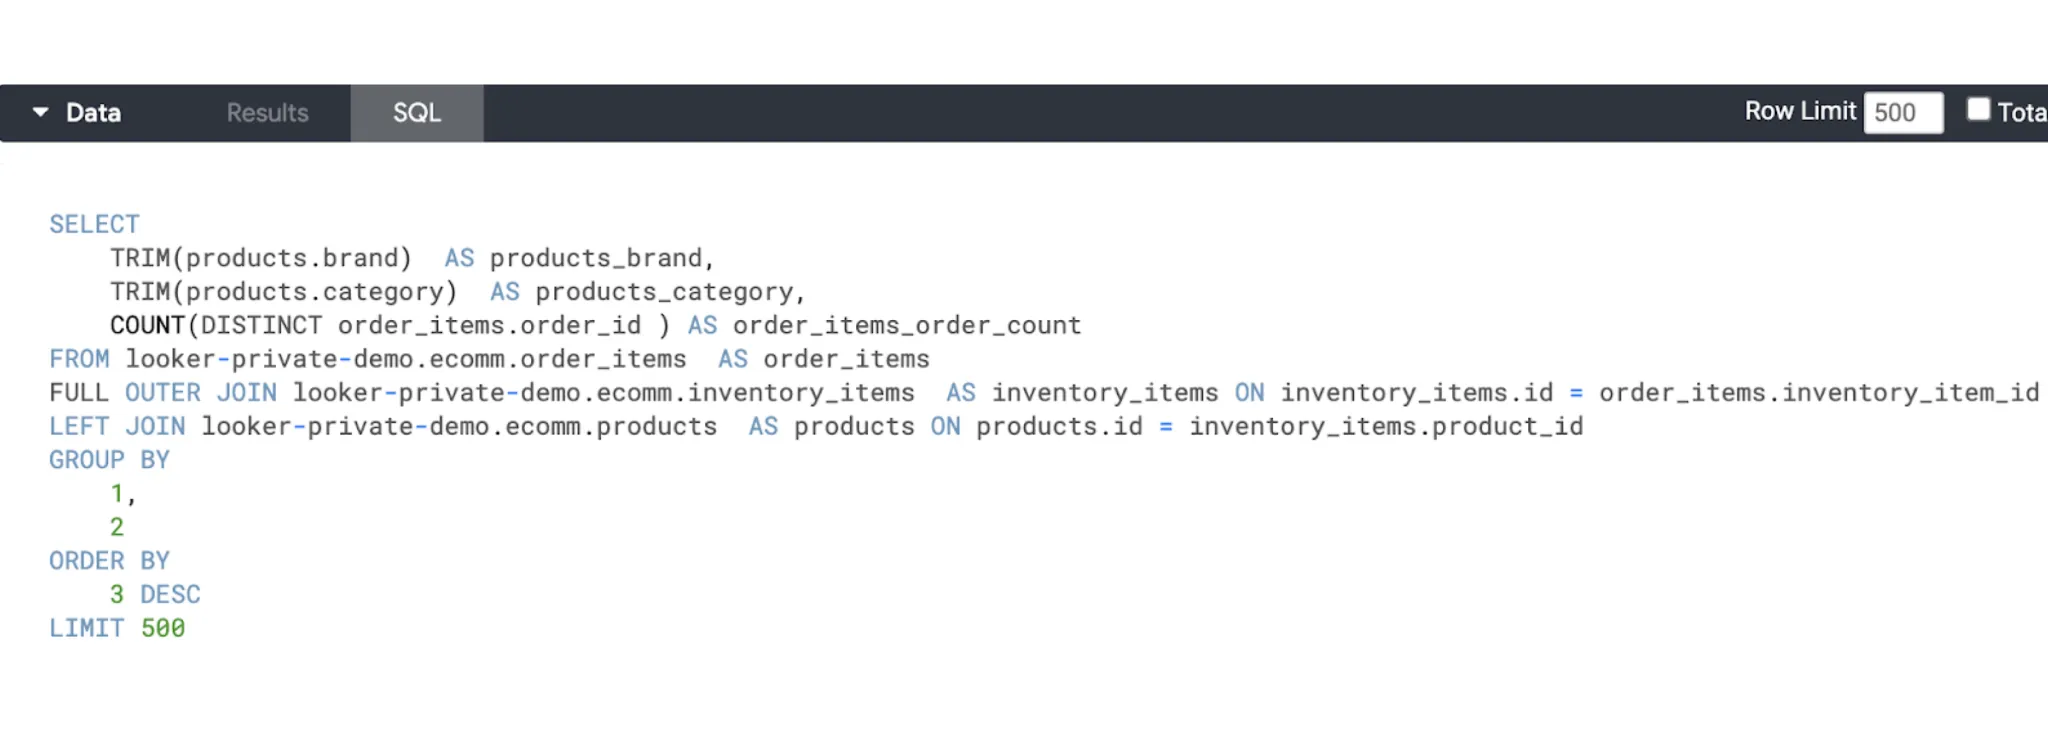Click into the Row Limit field
This screenshot has width=2048, height=748.
pos(1902,112)
